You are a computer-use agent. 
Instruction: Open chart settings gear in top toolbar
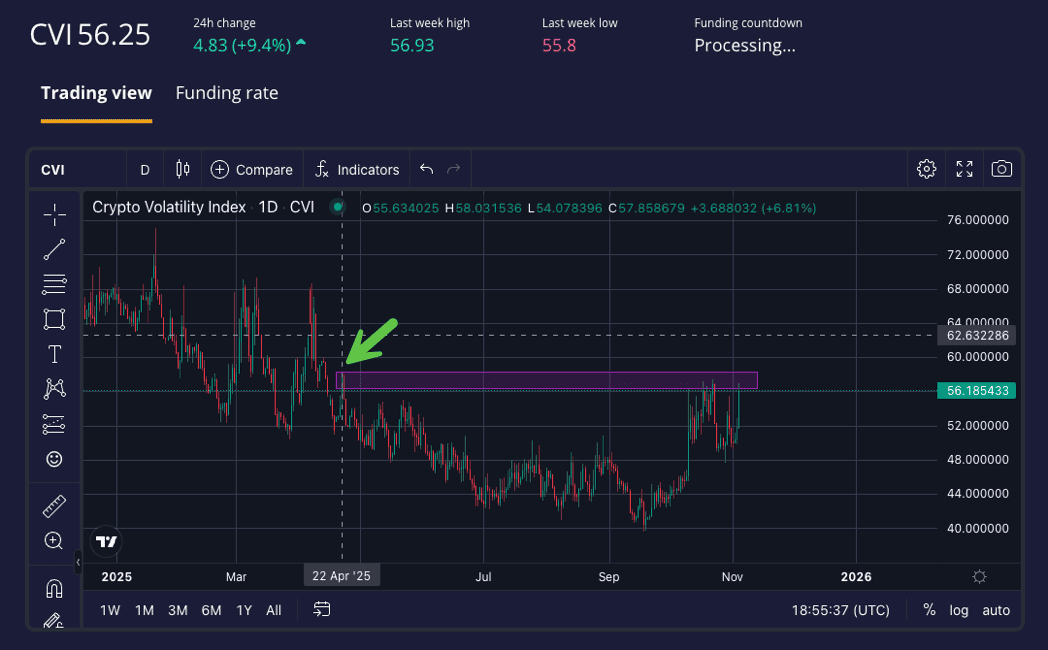(x=926, y=169)
